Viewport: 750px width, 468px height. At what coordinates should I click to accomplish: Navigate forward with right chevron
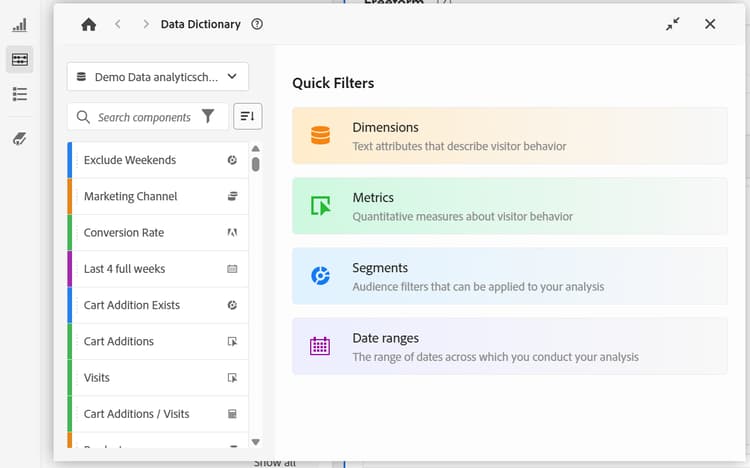point(146,24)
